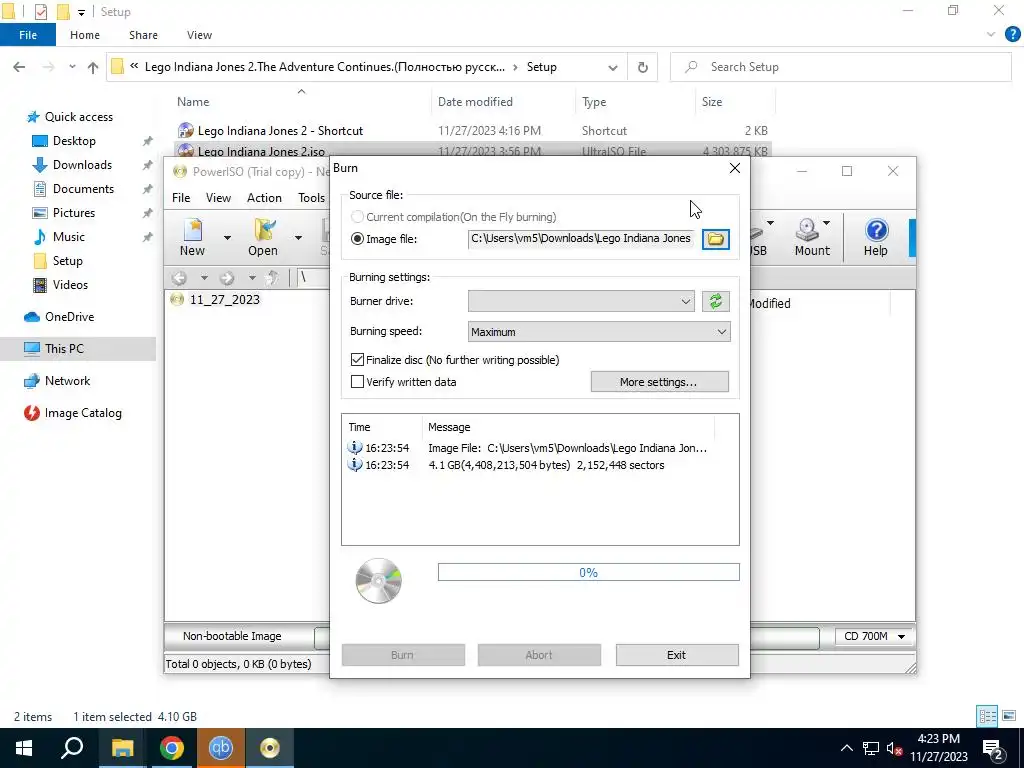Open Quick access in File Explorer sidebar
The width and height of the screenshot is (1024, 768).
69,117
